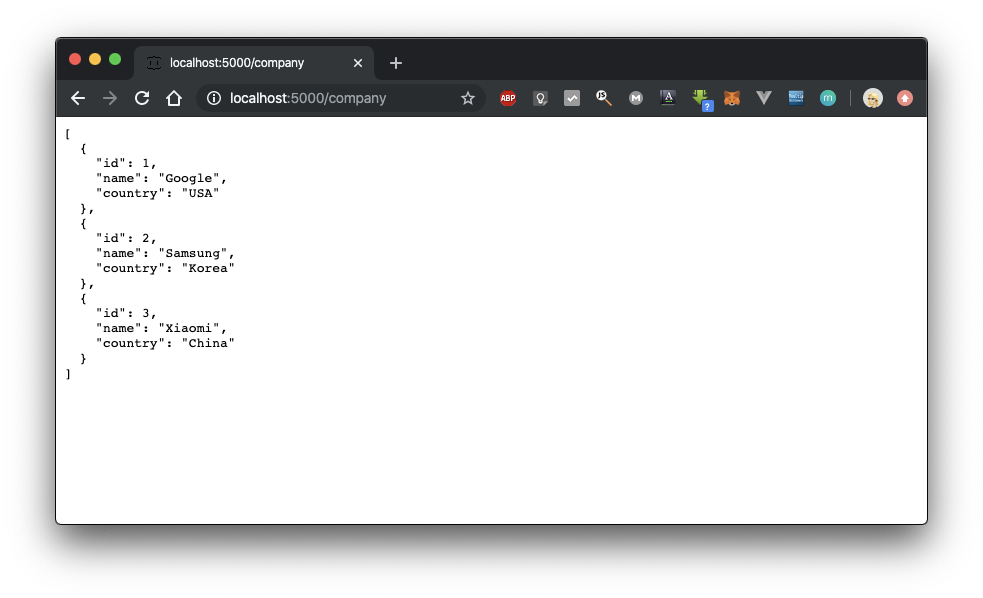Click the "id": 3 line

126,313
